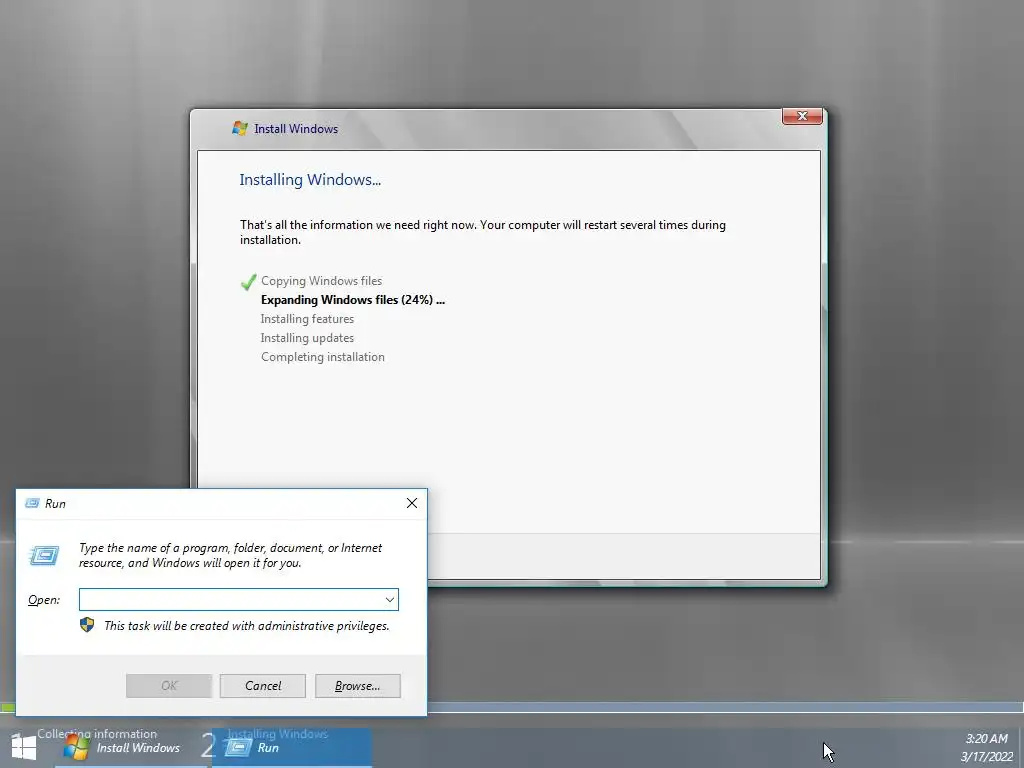The width and height of the screenshot is (1024, 768).
Task: Open the Browse... file picker
Action: [x=357, y=686]
